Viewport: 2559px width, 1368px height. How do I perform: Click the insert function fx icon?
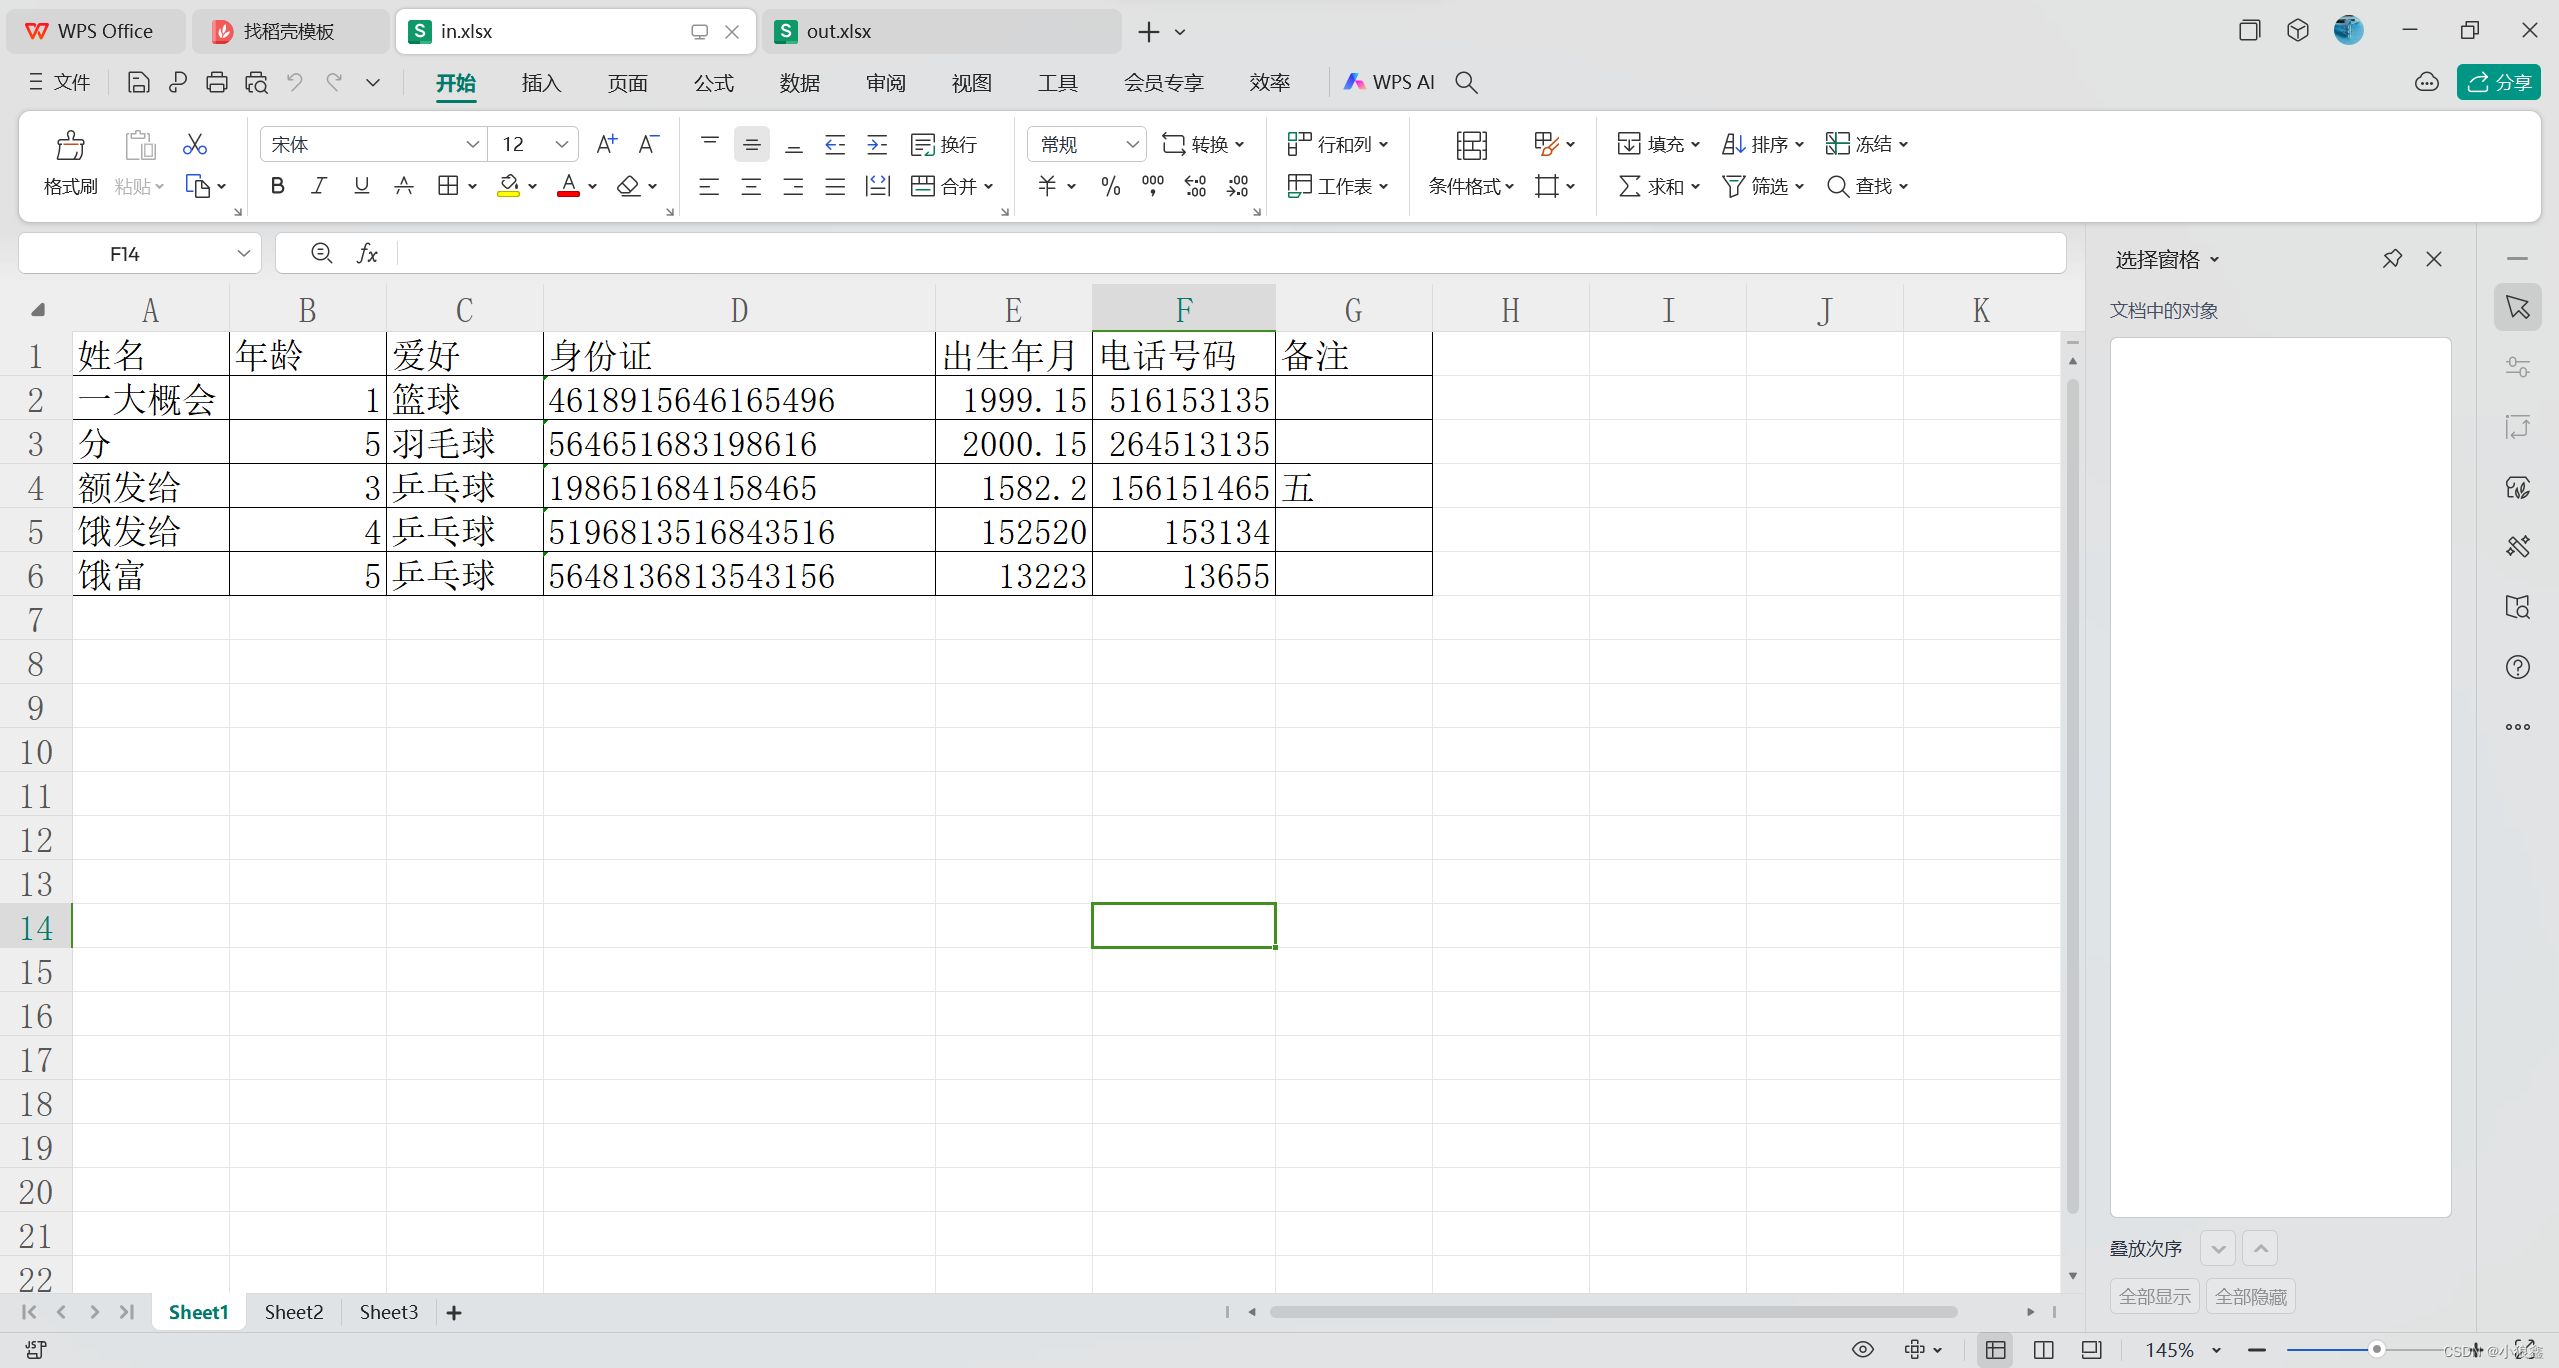[x=367, y=254]
